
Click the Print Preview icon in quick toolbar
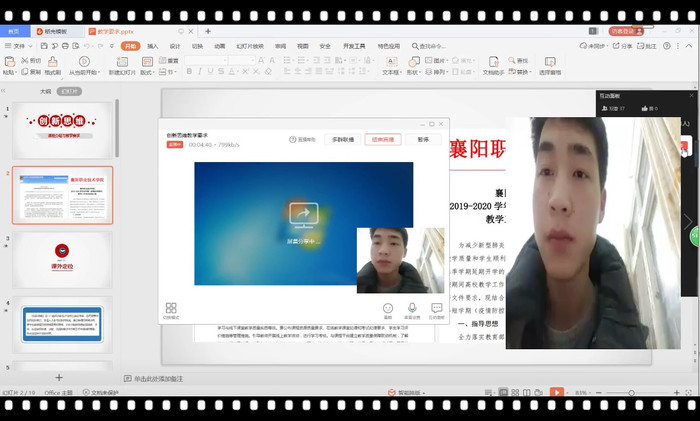76,46
